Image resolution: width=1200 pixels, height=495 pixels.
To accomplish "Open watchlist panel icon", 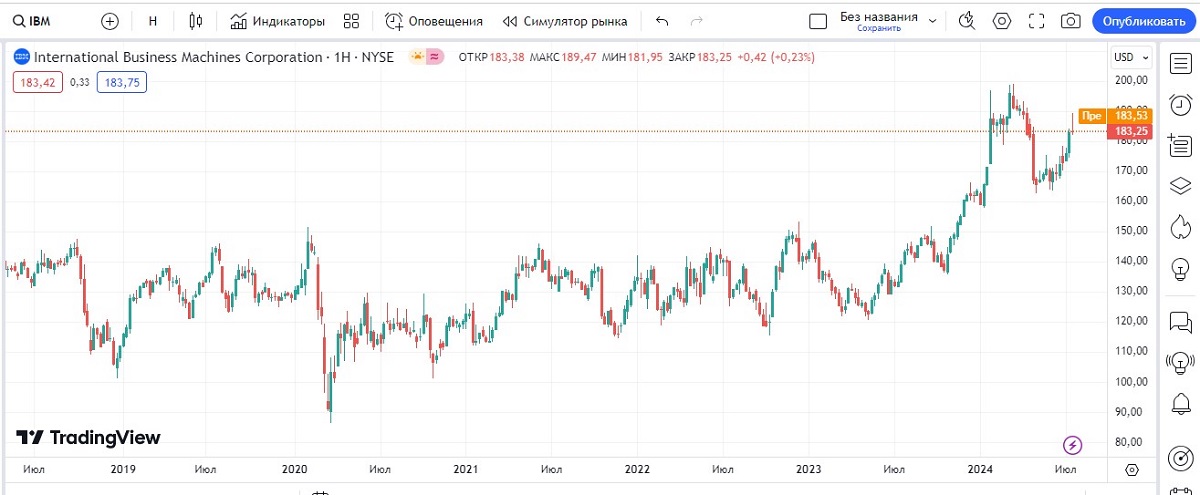I will tap(1180, 63).
